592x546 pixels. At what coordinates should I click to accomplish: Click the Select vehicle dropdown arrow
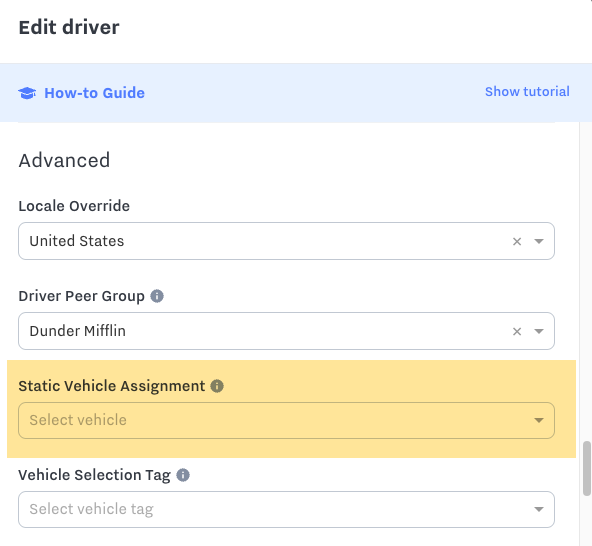point(539,420)
